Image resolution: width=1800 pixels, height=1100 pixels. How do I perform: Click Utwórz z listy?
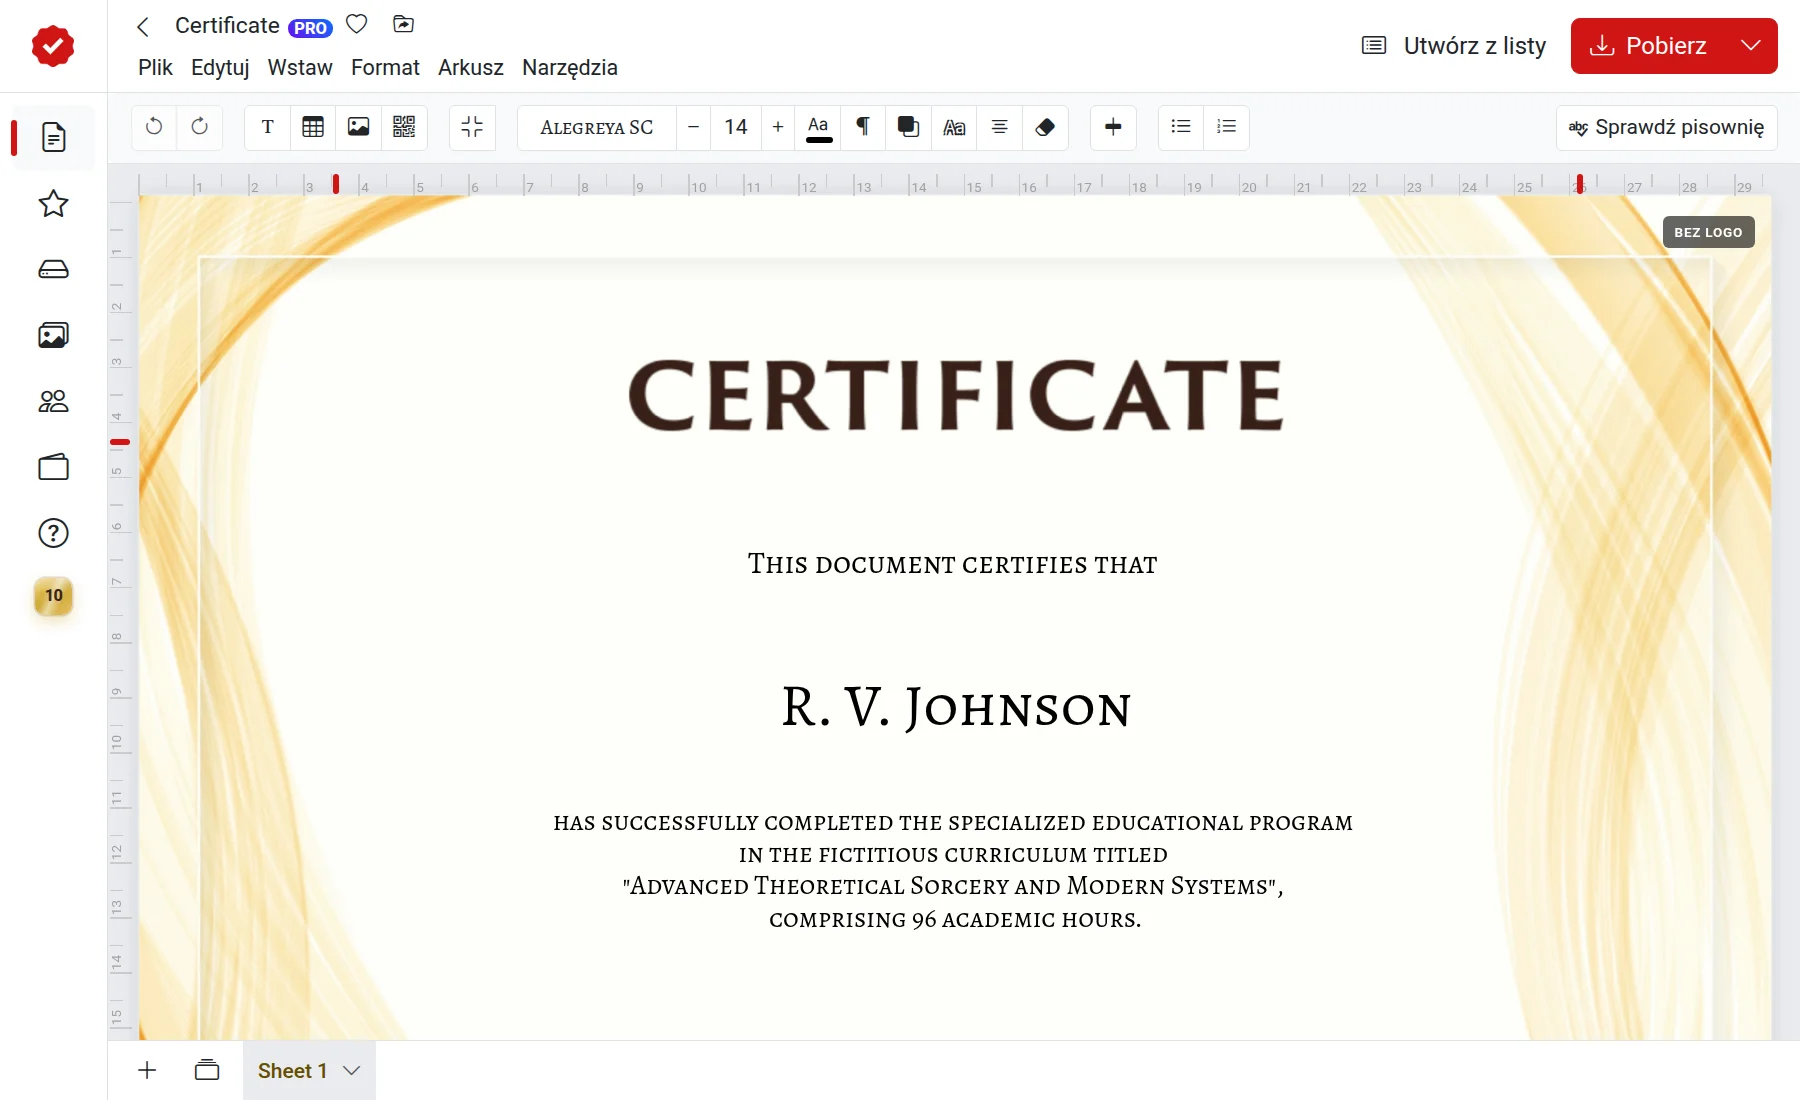[x=1454, y=45]
